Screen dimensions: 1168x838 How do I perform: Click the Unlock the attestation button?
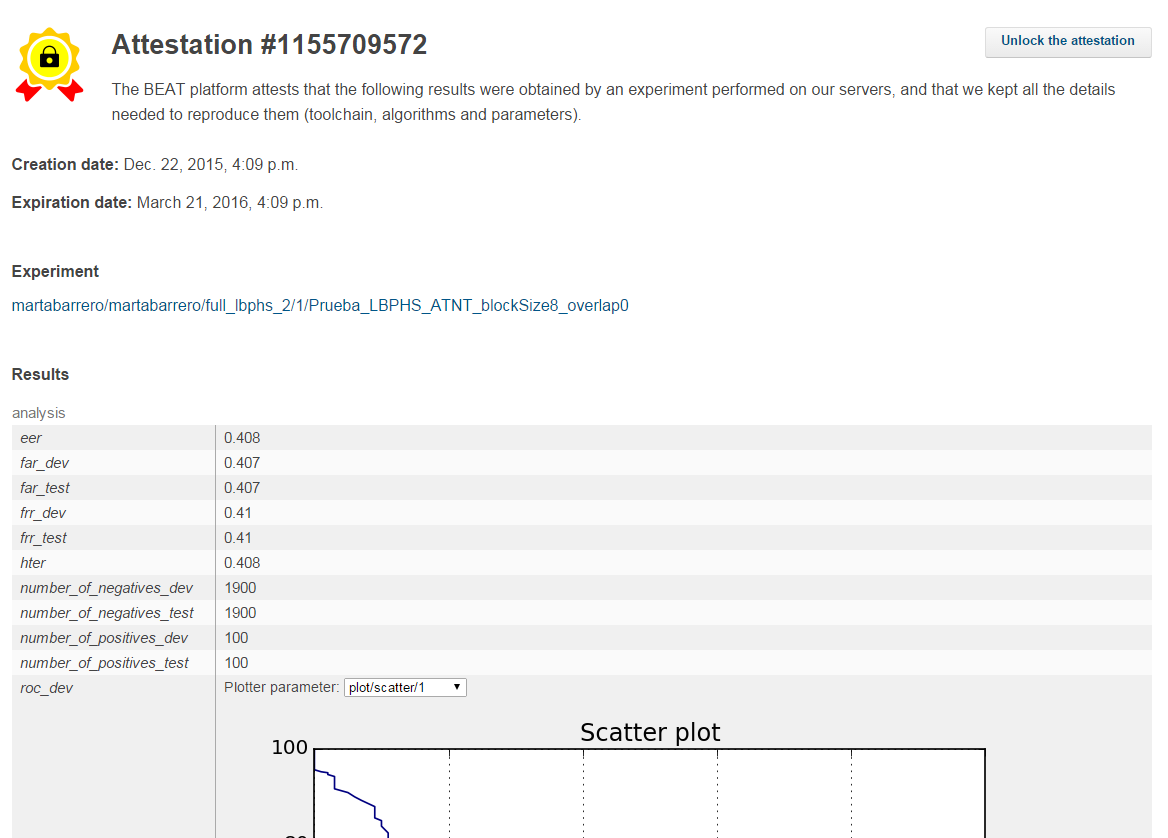[1067, 42]
